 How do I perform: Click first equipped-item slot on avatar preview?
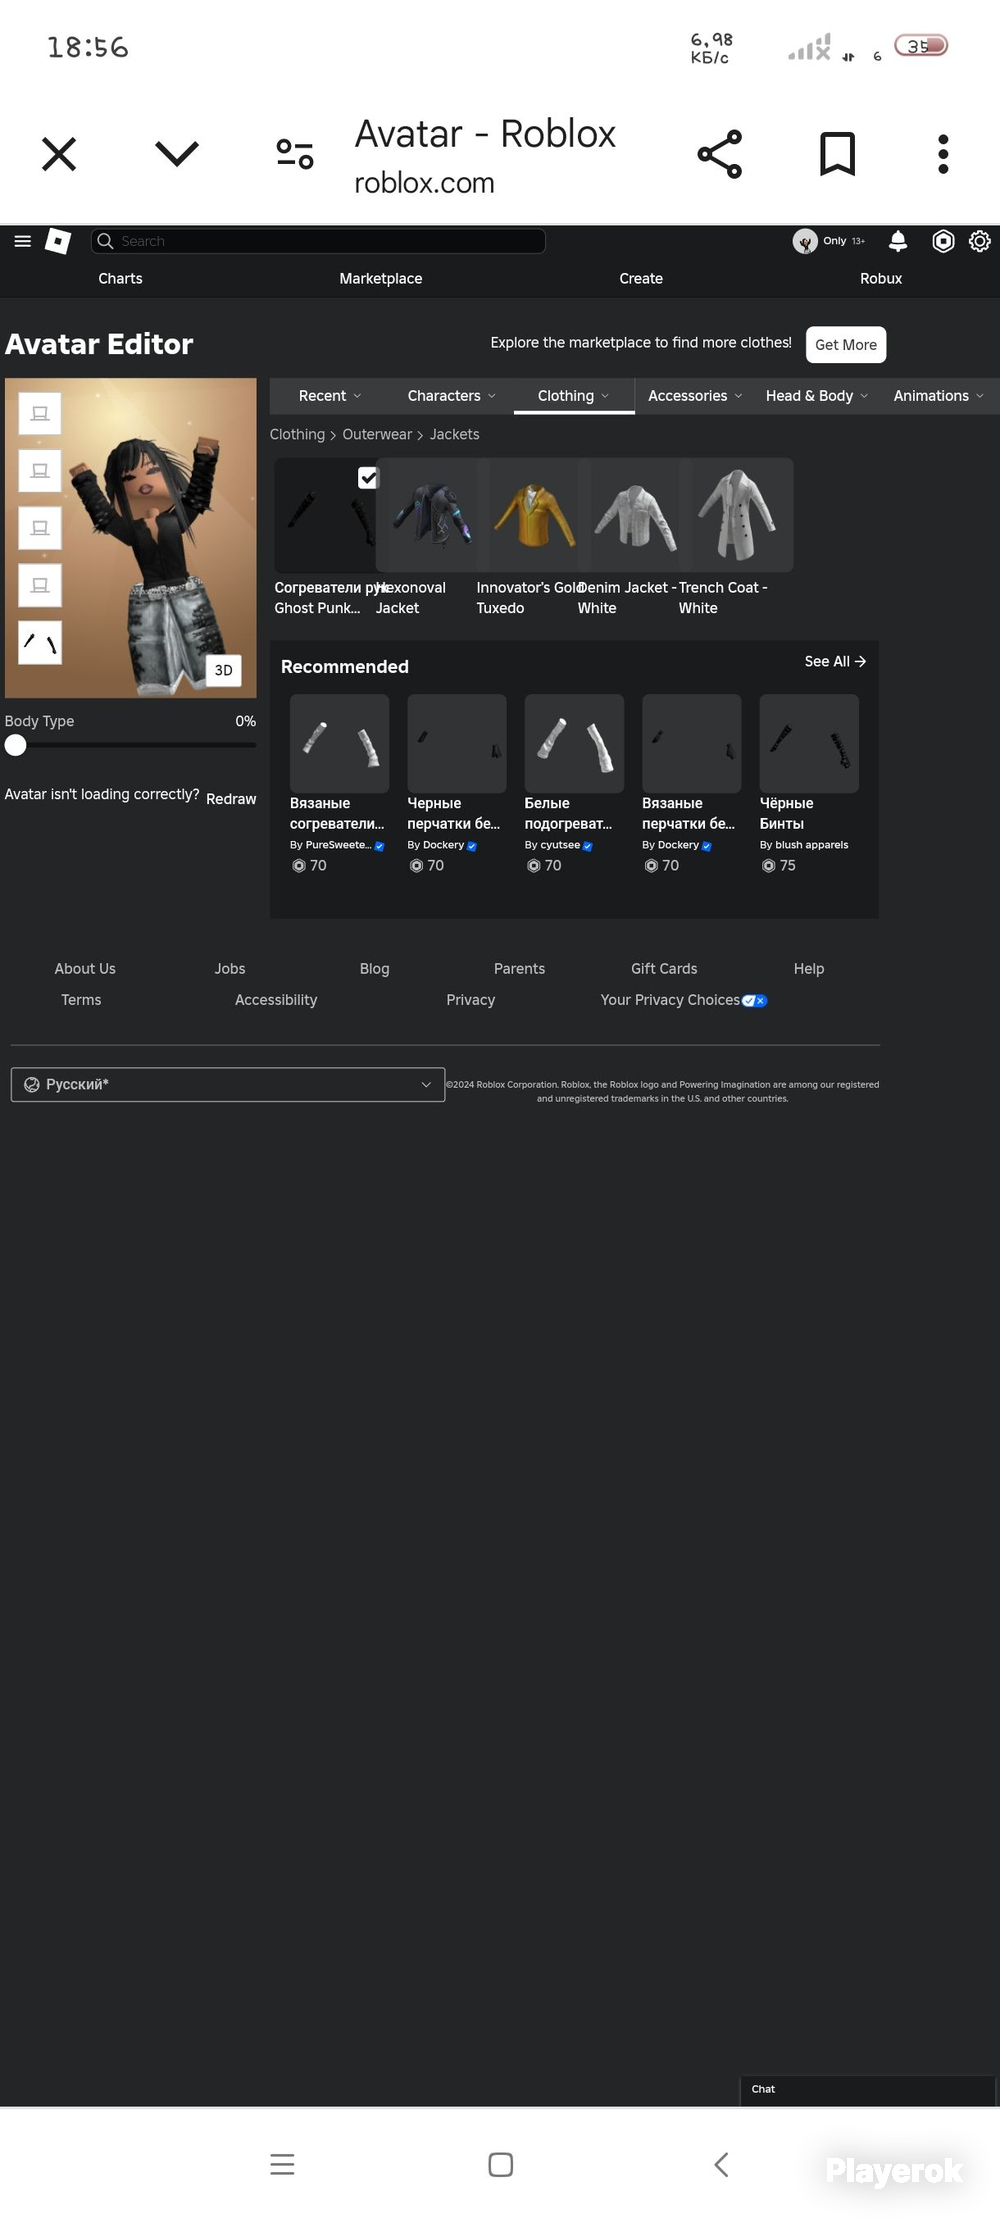pos(40,413)
